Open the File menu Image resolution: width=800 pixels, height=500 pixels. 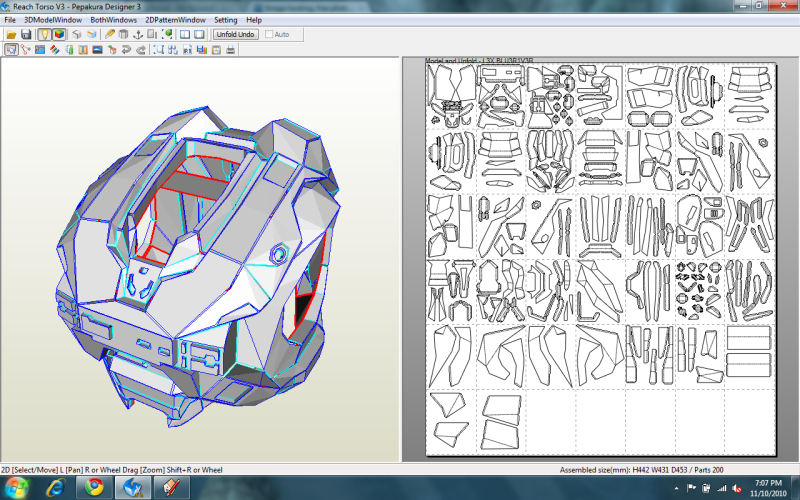click(10, 20)
